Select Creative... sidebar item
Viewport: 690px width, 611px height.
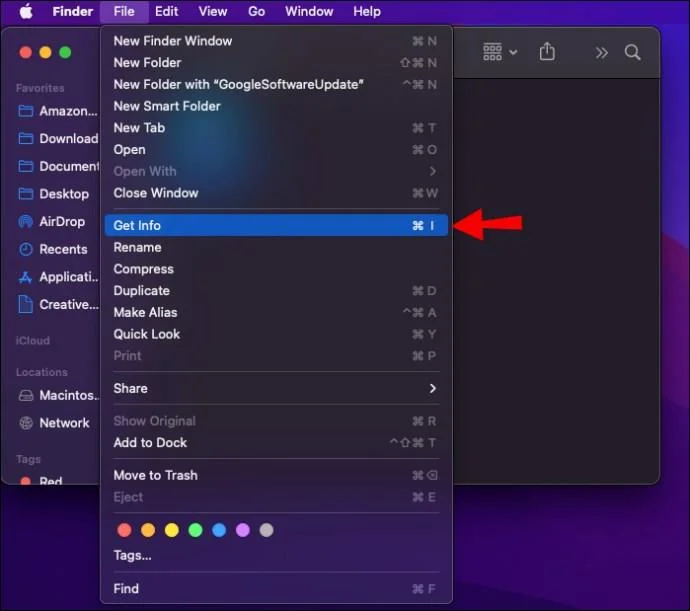pos(57,304)
